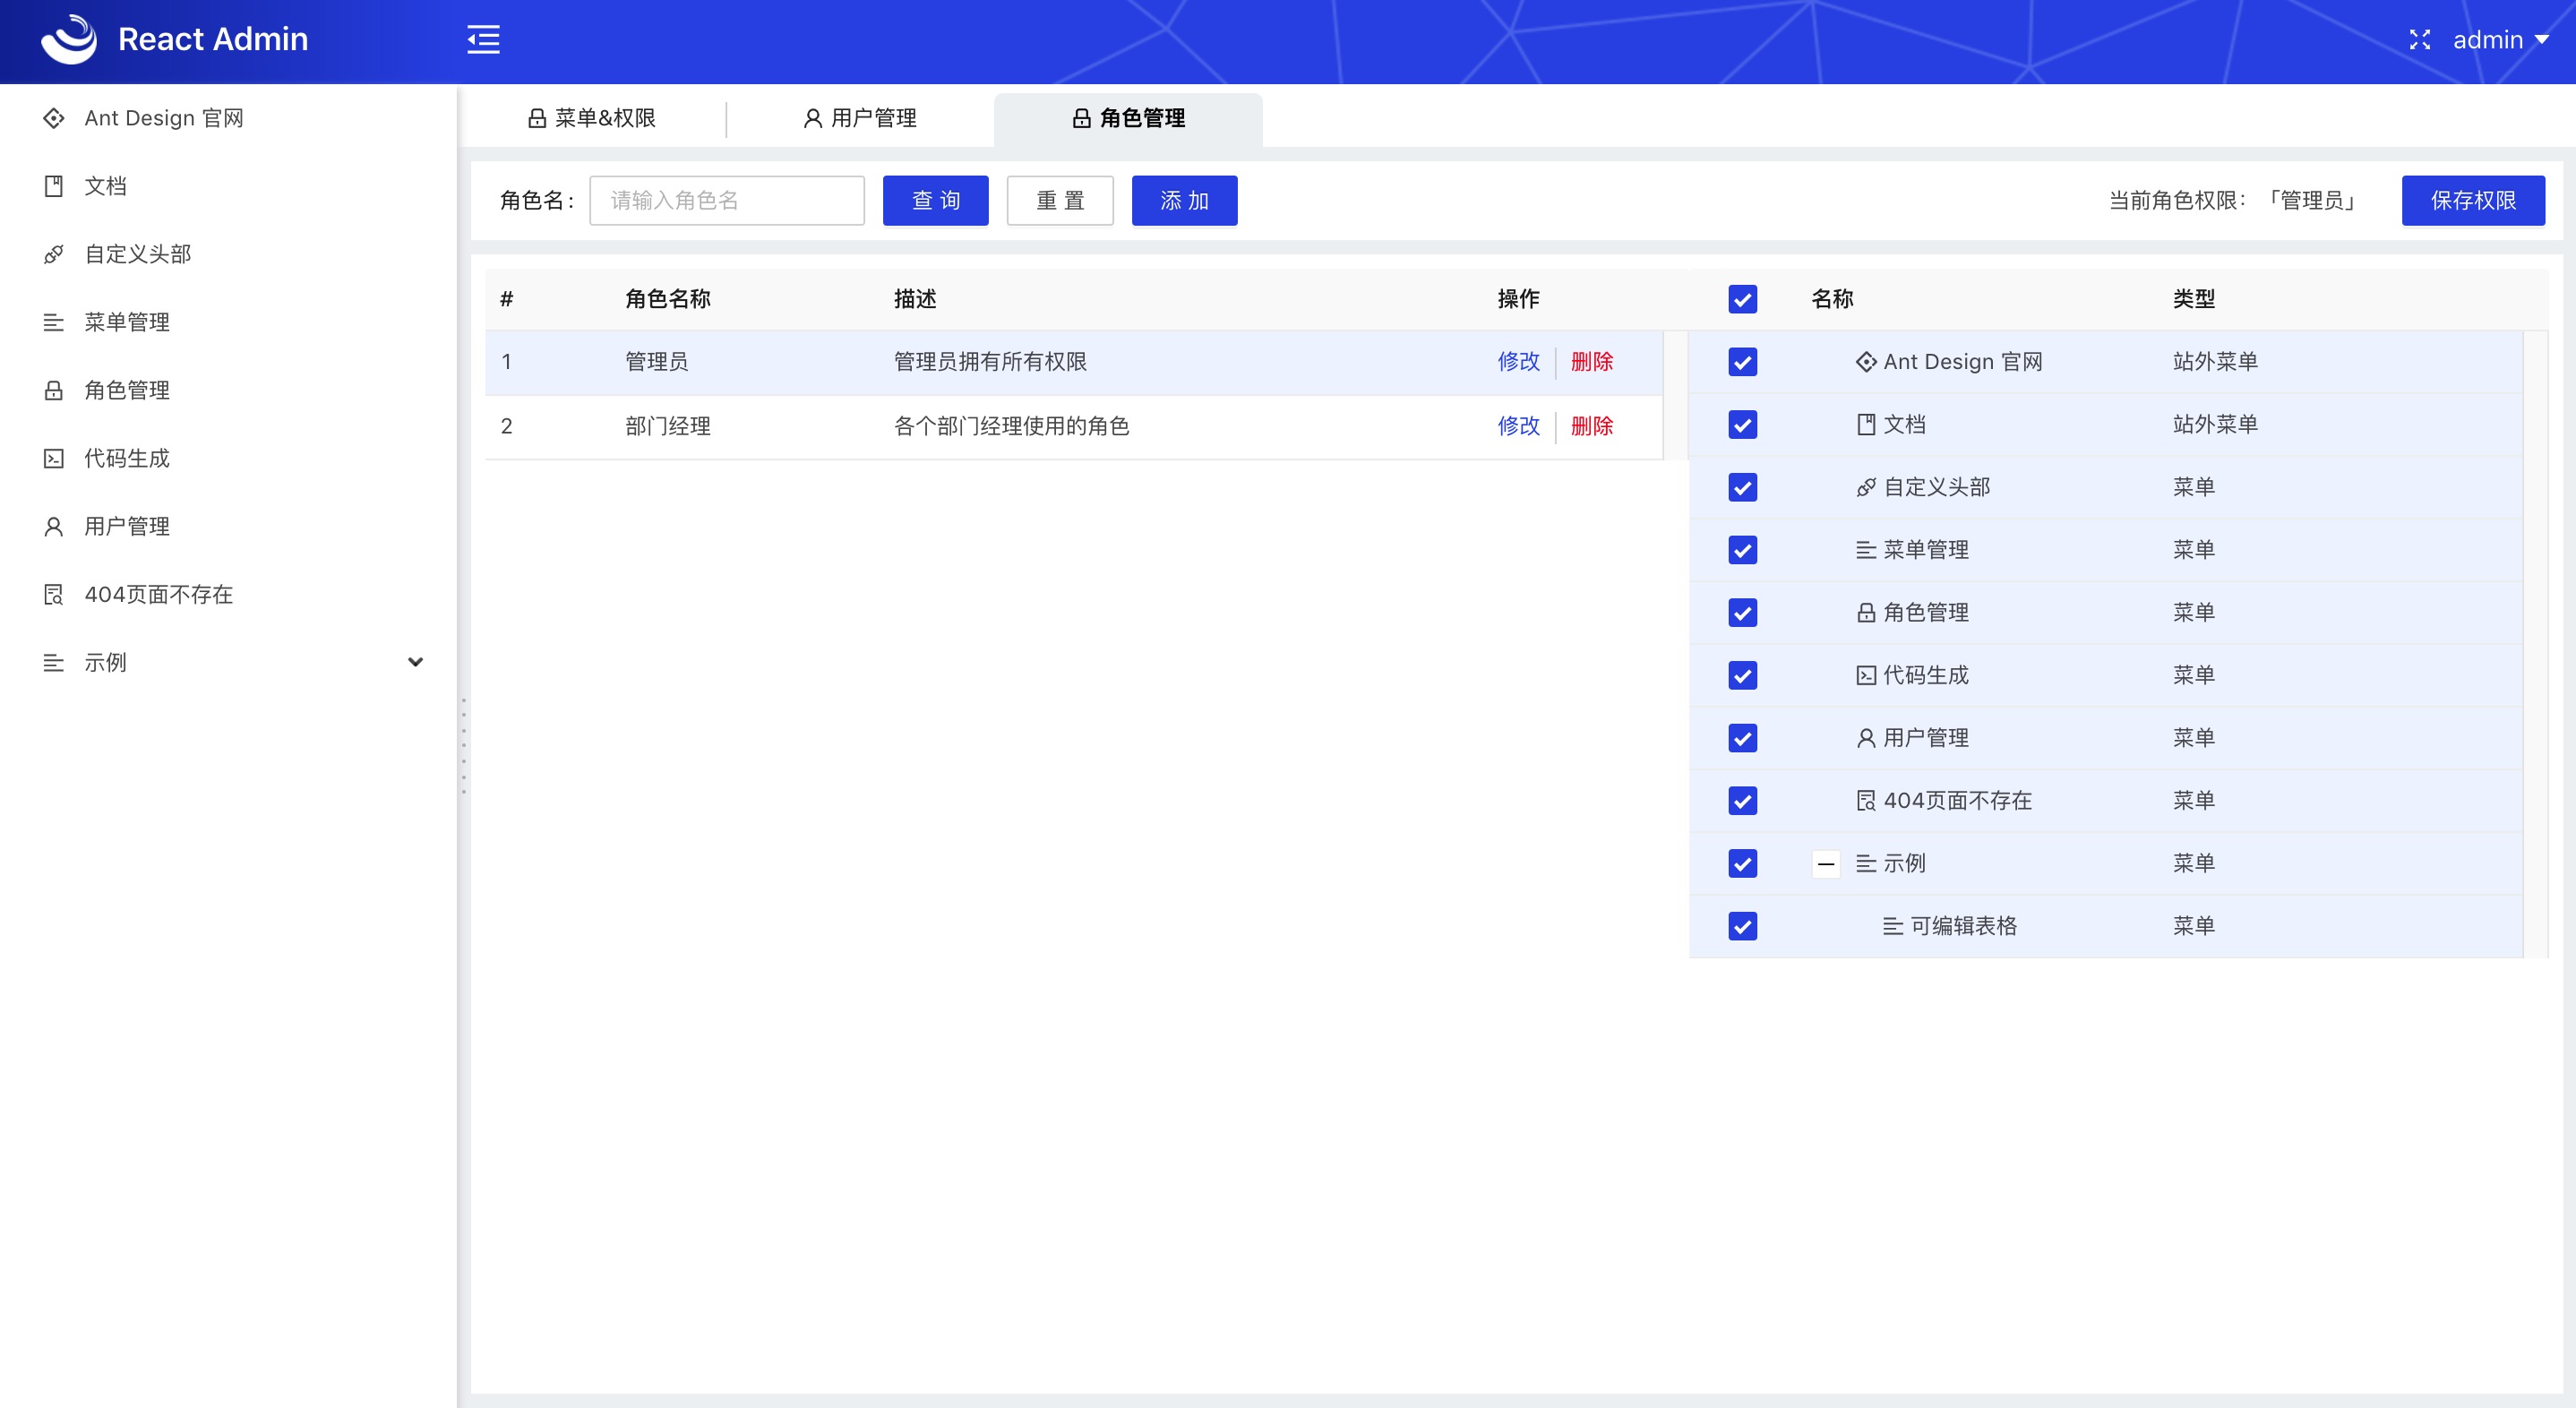This screenshot has width=2576, height=1408.
Task: Uncheck the 代码生成 permission checkbox
Action: [x=1742, y=675]
